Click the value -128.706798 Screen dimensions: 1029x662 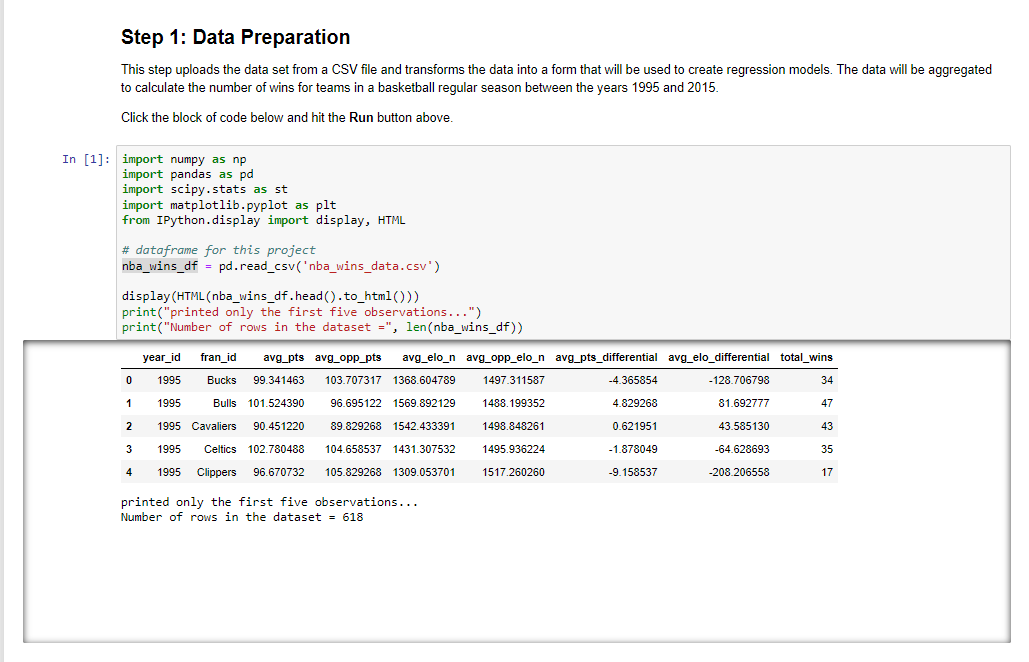coord(740,381)
